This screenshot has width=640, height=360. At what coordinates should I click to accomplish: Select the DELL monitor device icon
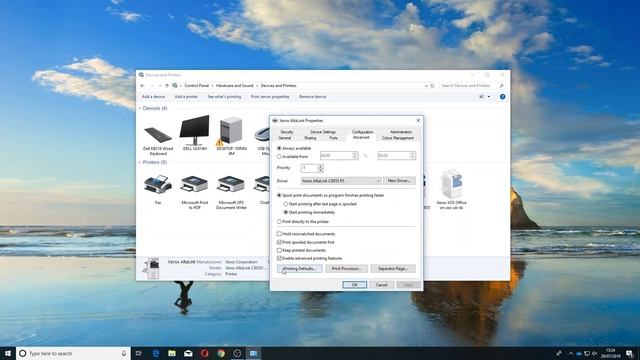(x=194, y=130)
